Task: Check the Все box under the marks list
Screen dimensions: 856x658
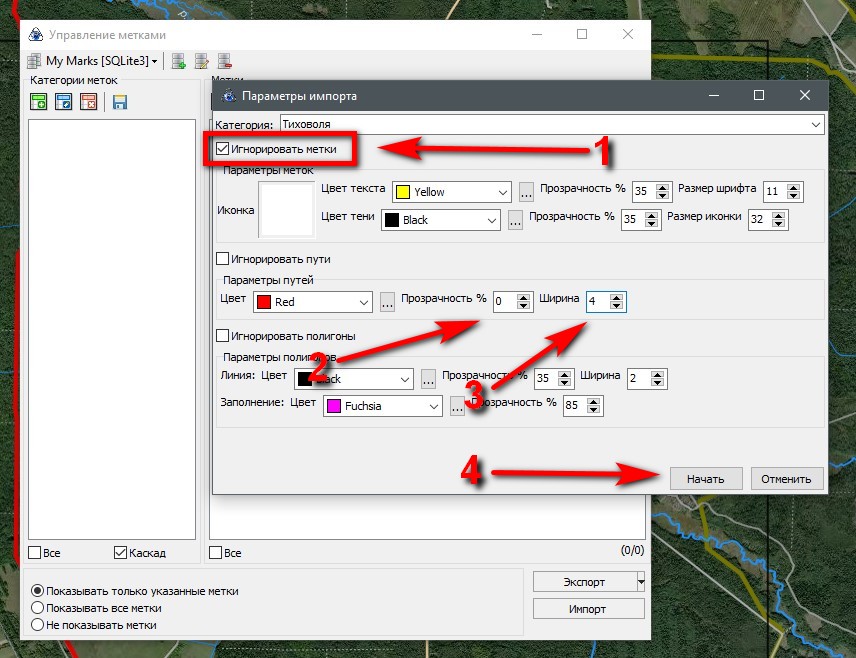Action: pos(216,553)
